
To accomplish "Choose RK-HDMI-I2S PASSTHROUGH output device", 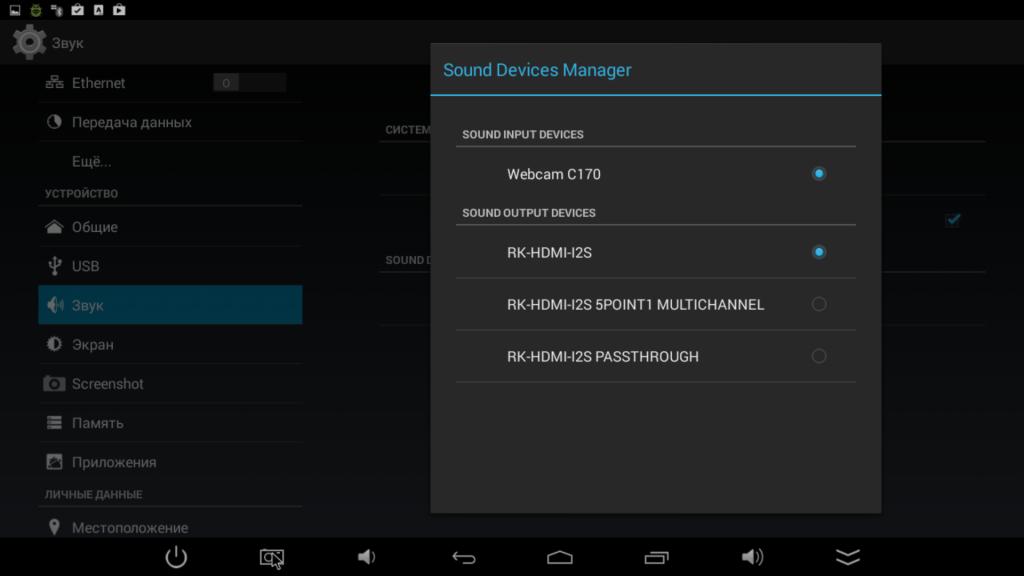I will (x=819, y=356).
